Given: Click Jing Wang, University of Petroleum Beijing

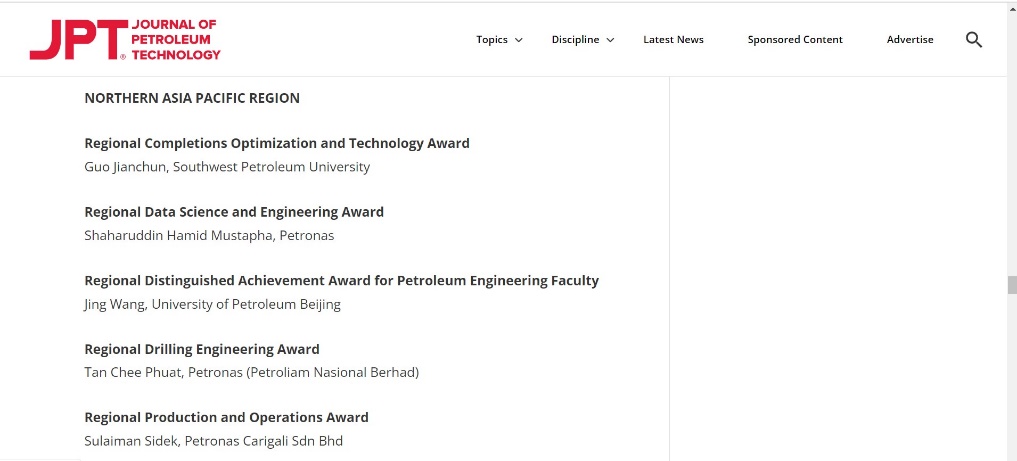Looking at the screenshot, I should click(x=212, y=304).
